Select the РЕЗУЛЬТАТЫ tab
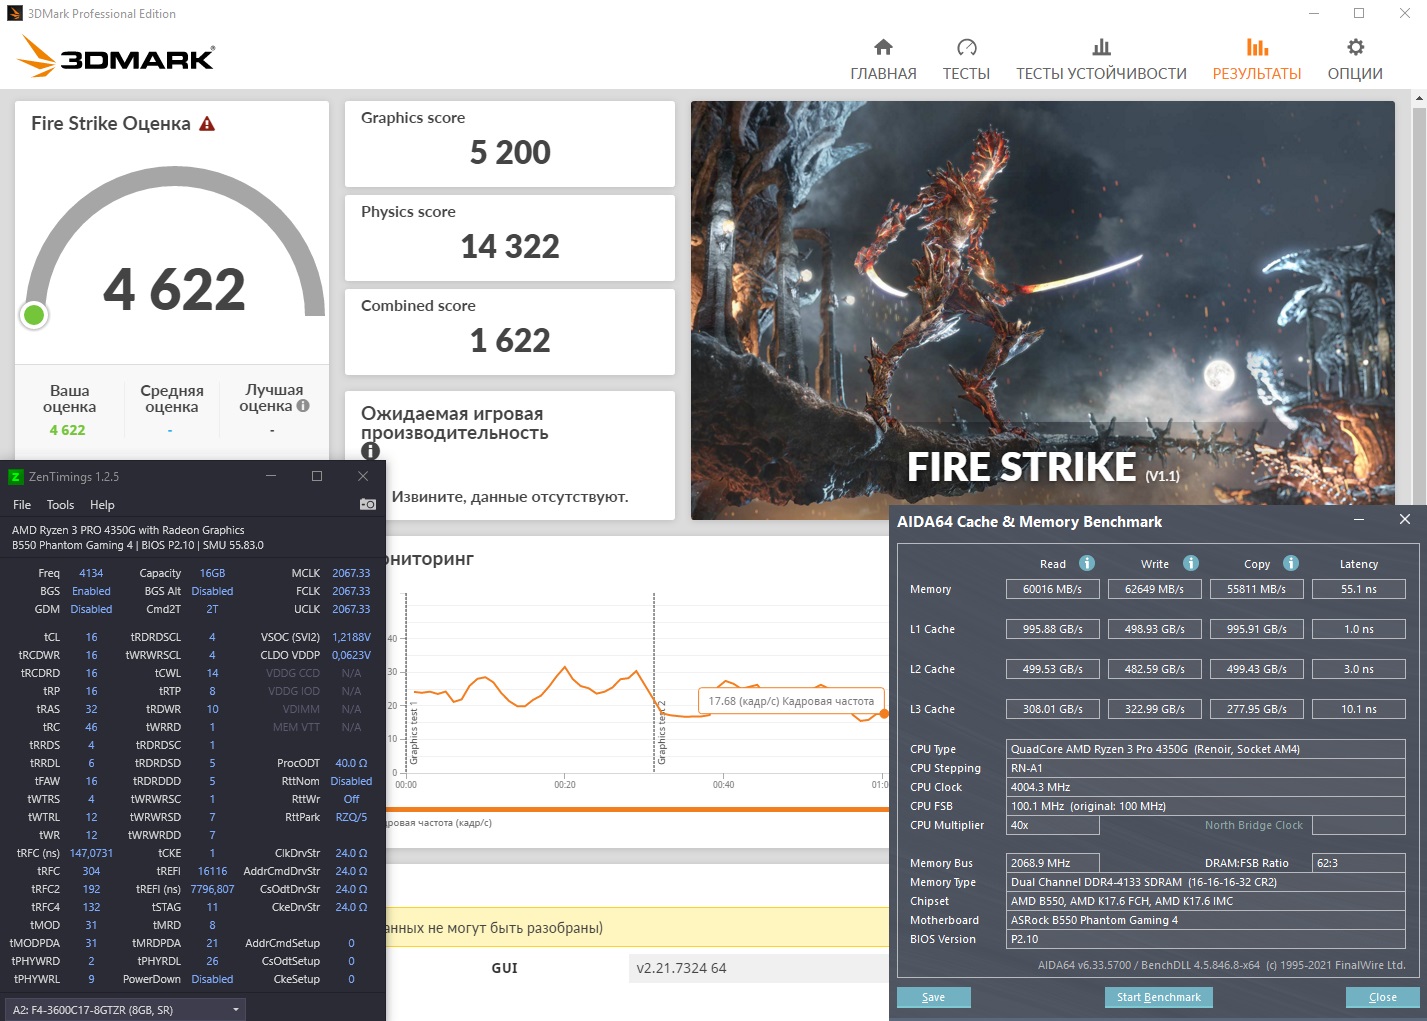 tap(1257, 60)
